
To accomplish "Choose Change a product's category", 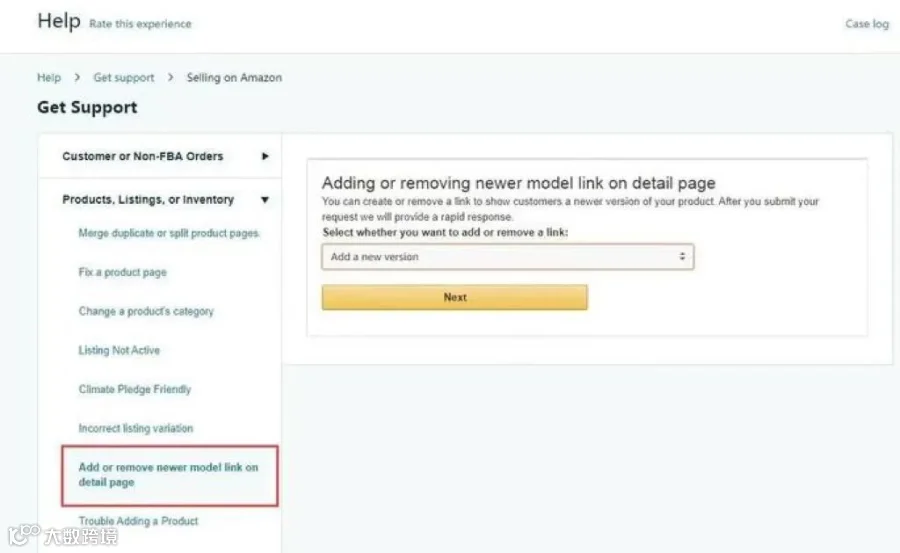I will [146, 311].
